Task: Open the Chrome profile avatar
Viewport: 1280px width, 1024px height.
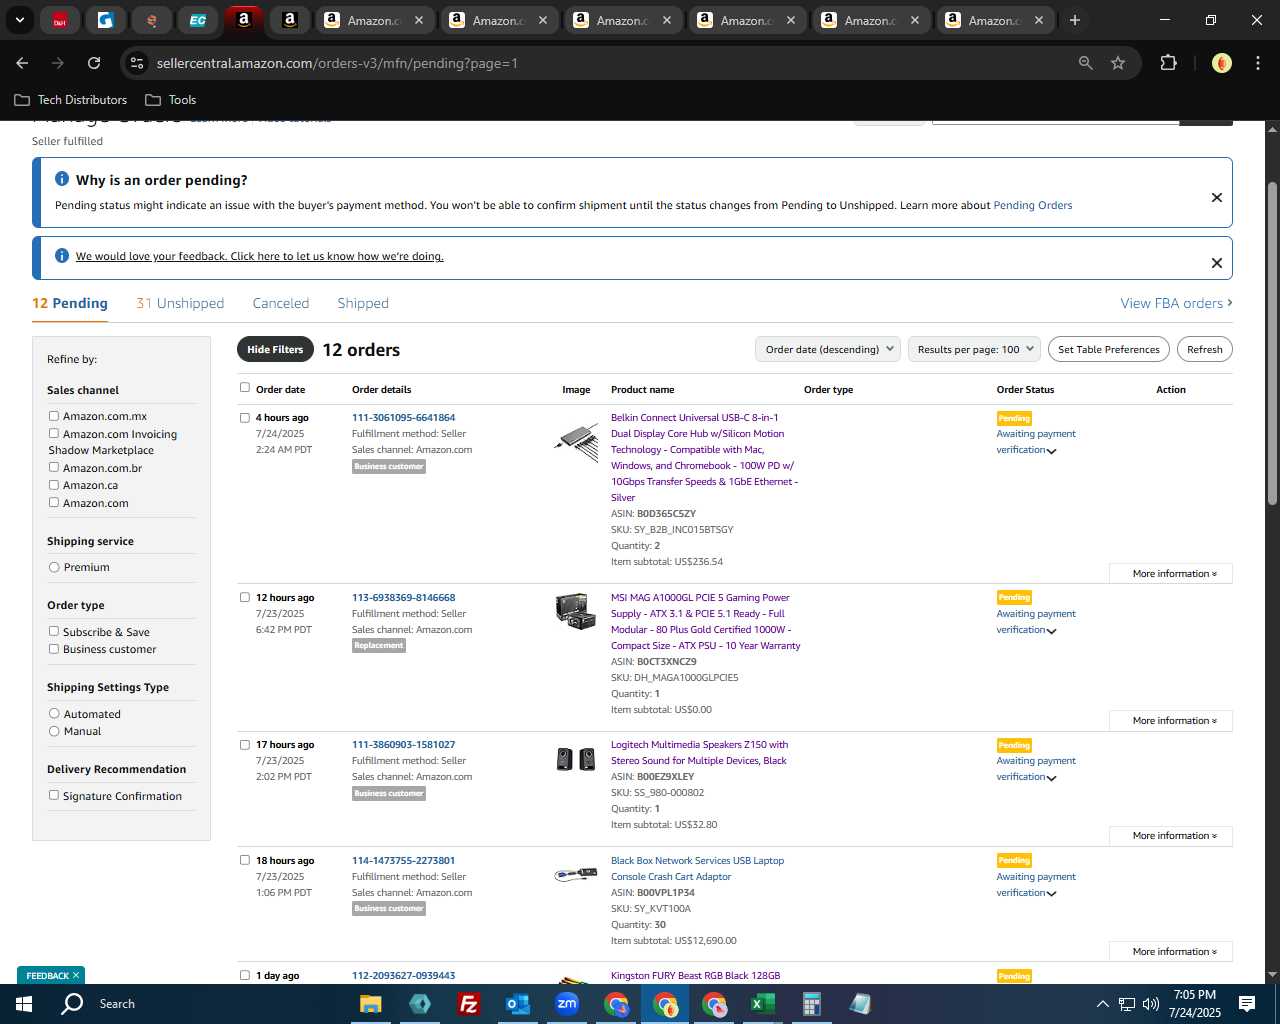Action: (1221, 63)
